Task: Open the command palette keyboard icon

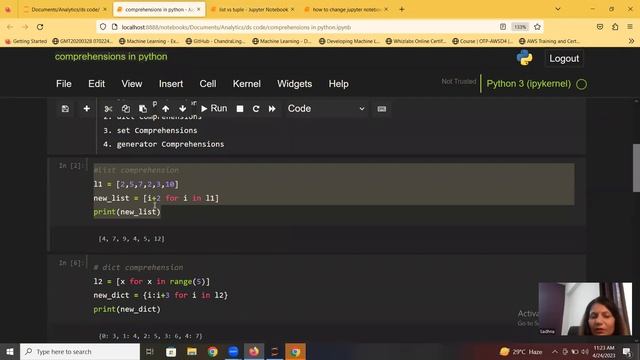Action: pos(382,109)
